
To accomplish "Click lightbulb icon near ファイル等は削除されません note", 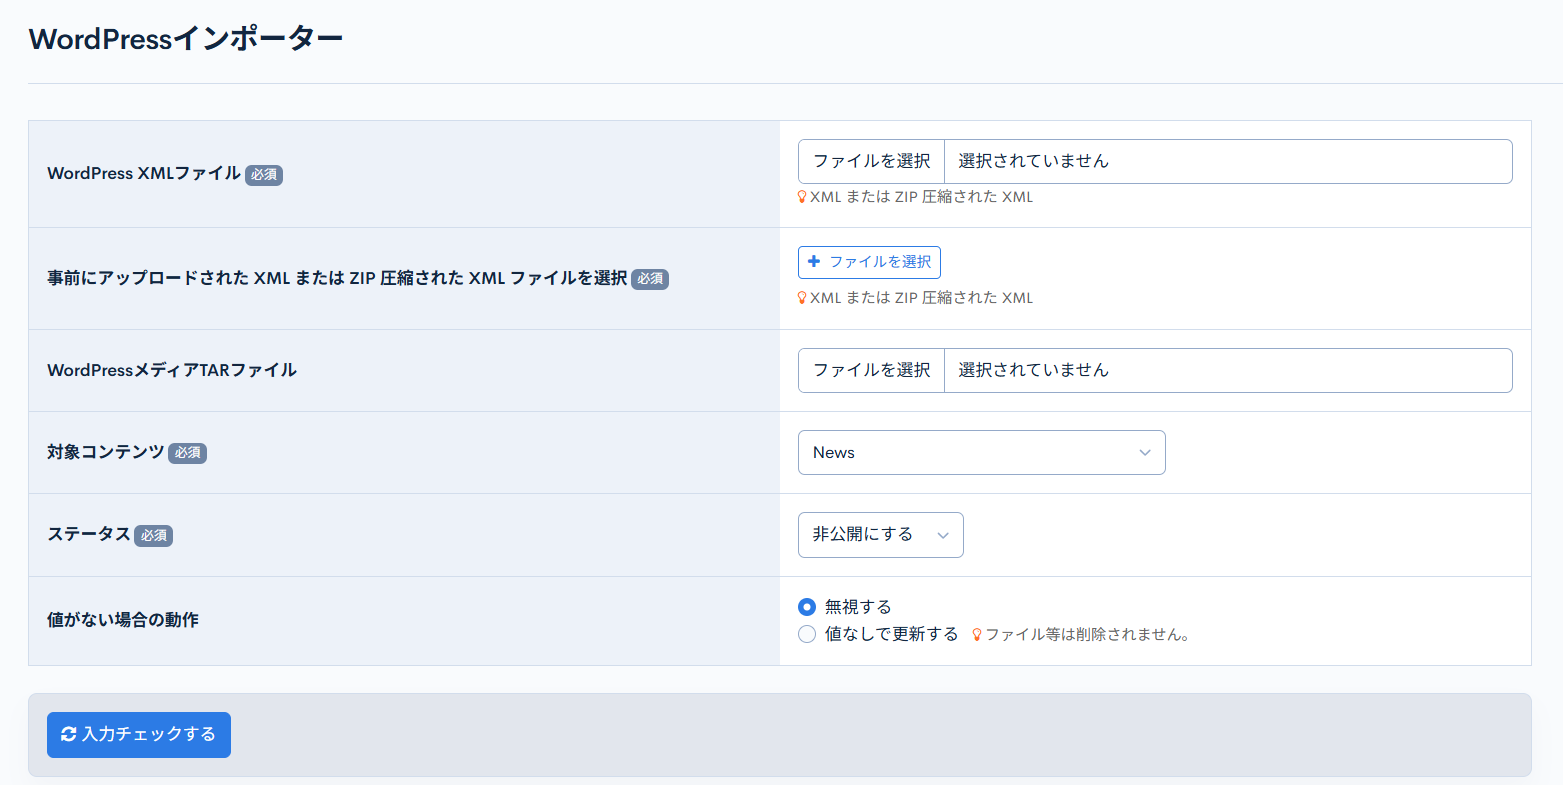I will click(976, 633).
